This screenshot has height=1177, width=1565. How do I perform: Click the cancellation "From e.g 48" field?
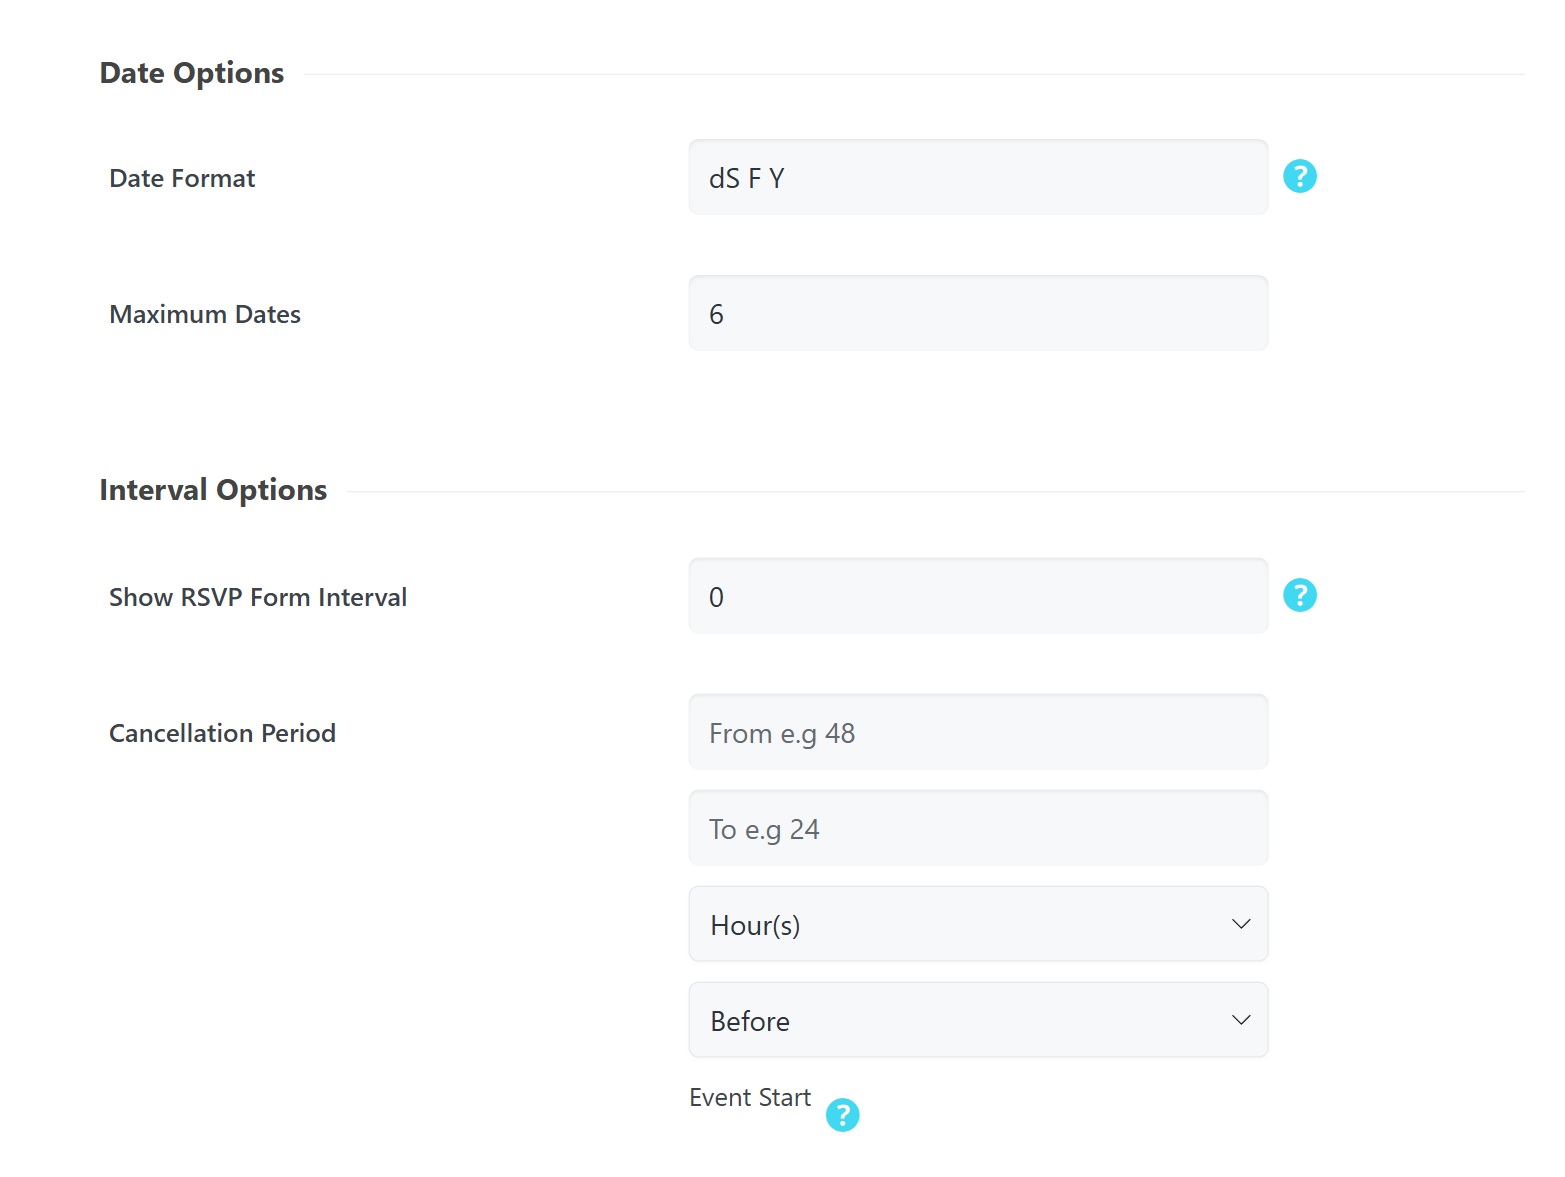[977, 733]
